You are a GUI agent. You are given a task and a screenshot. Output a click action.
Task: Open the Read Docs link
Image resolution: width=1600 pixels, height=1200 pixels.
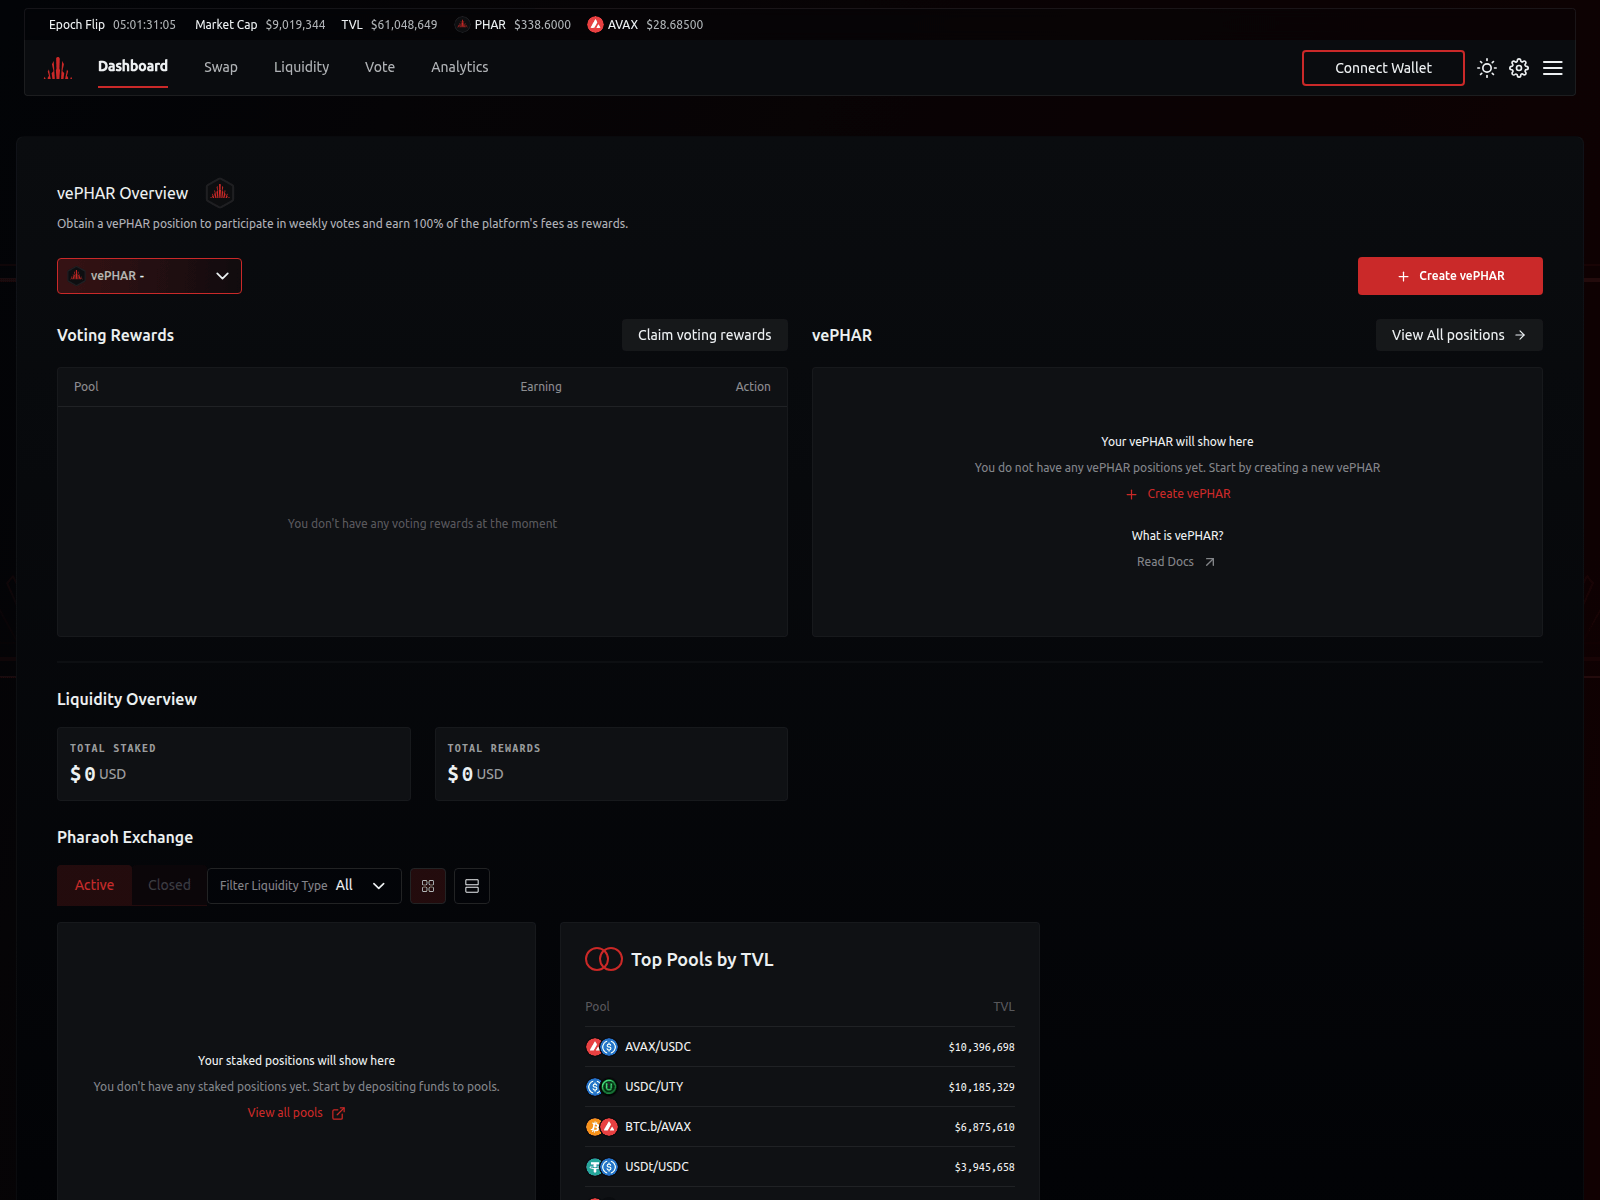(1176, 562)
